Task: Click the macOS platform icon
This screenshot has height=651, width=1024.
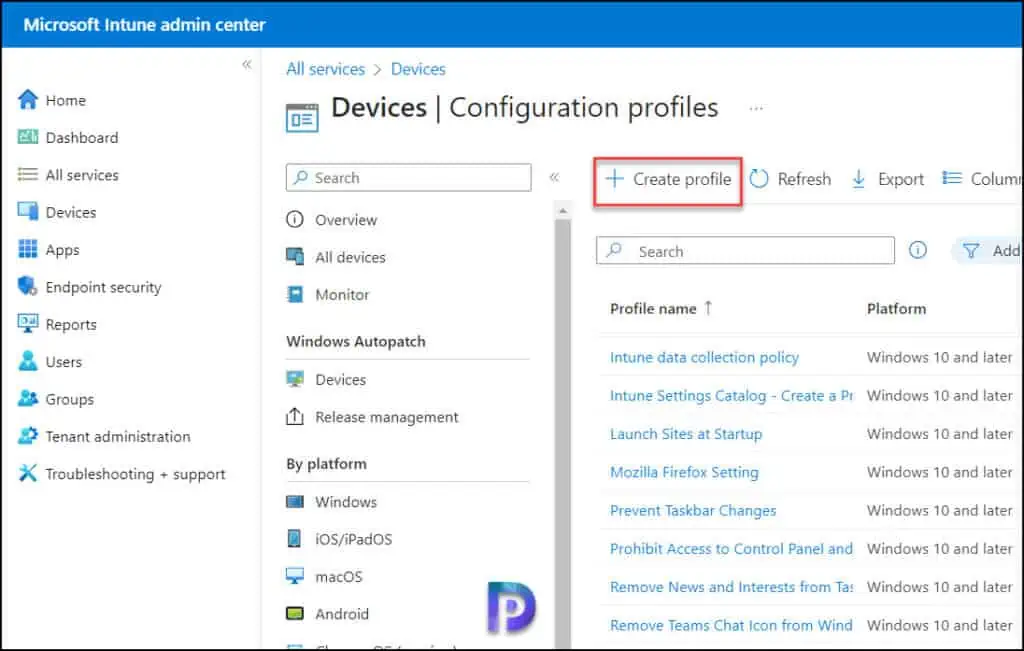Action: [295, 576]
